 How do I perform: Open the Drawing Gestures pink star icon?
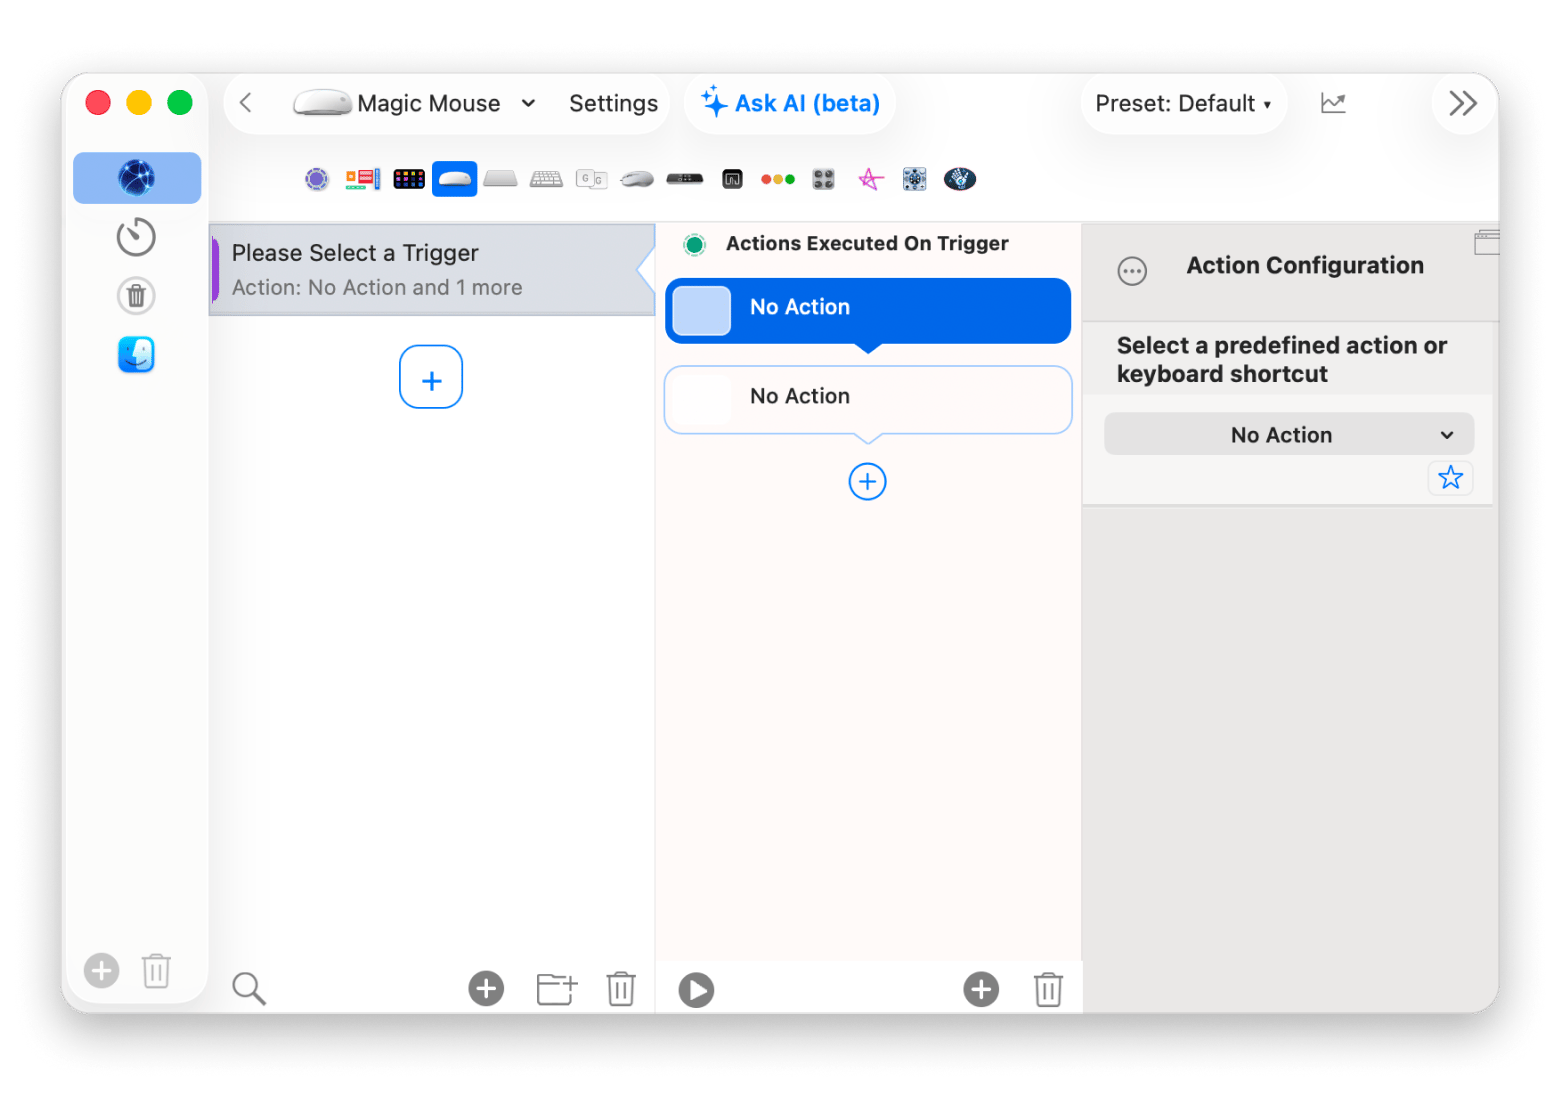point(870,179)
